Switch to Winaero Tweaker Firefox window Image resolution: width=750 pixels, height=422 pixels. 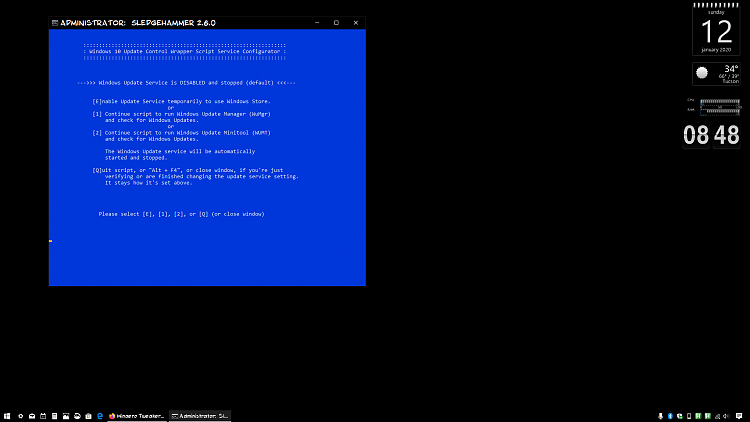pos(137,416)
